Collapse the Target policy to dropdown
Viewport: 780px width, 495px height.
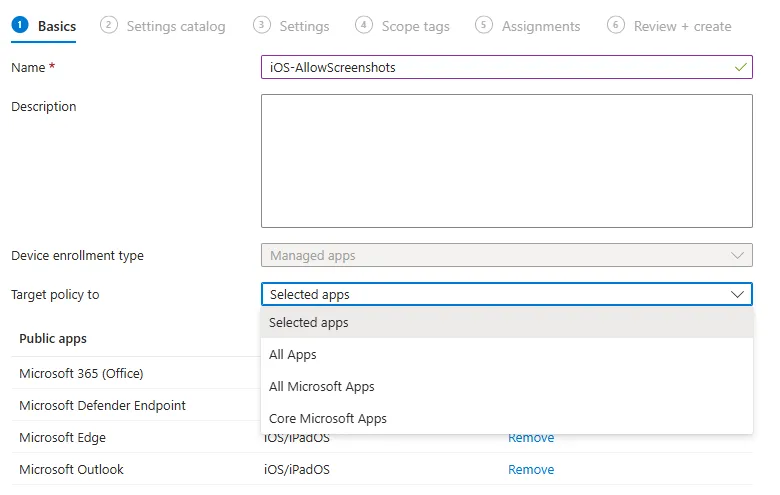506,294
